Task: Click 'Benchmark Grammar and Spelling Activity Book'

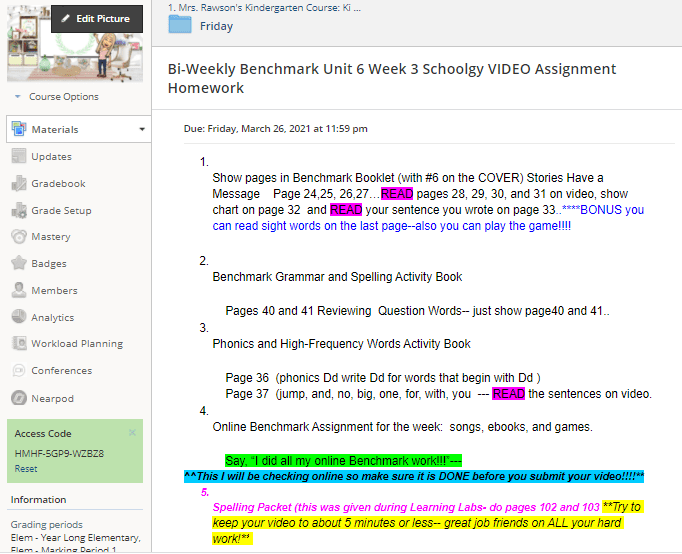Action: point(337,277)
